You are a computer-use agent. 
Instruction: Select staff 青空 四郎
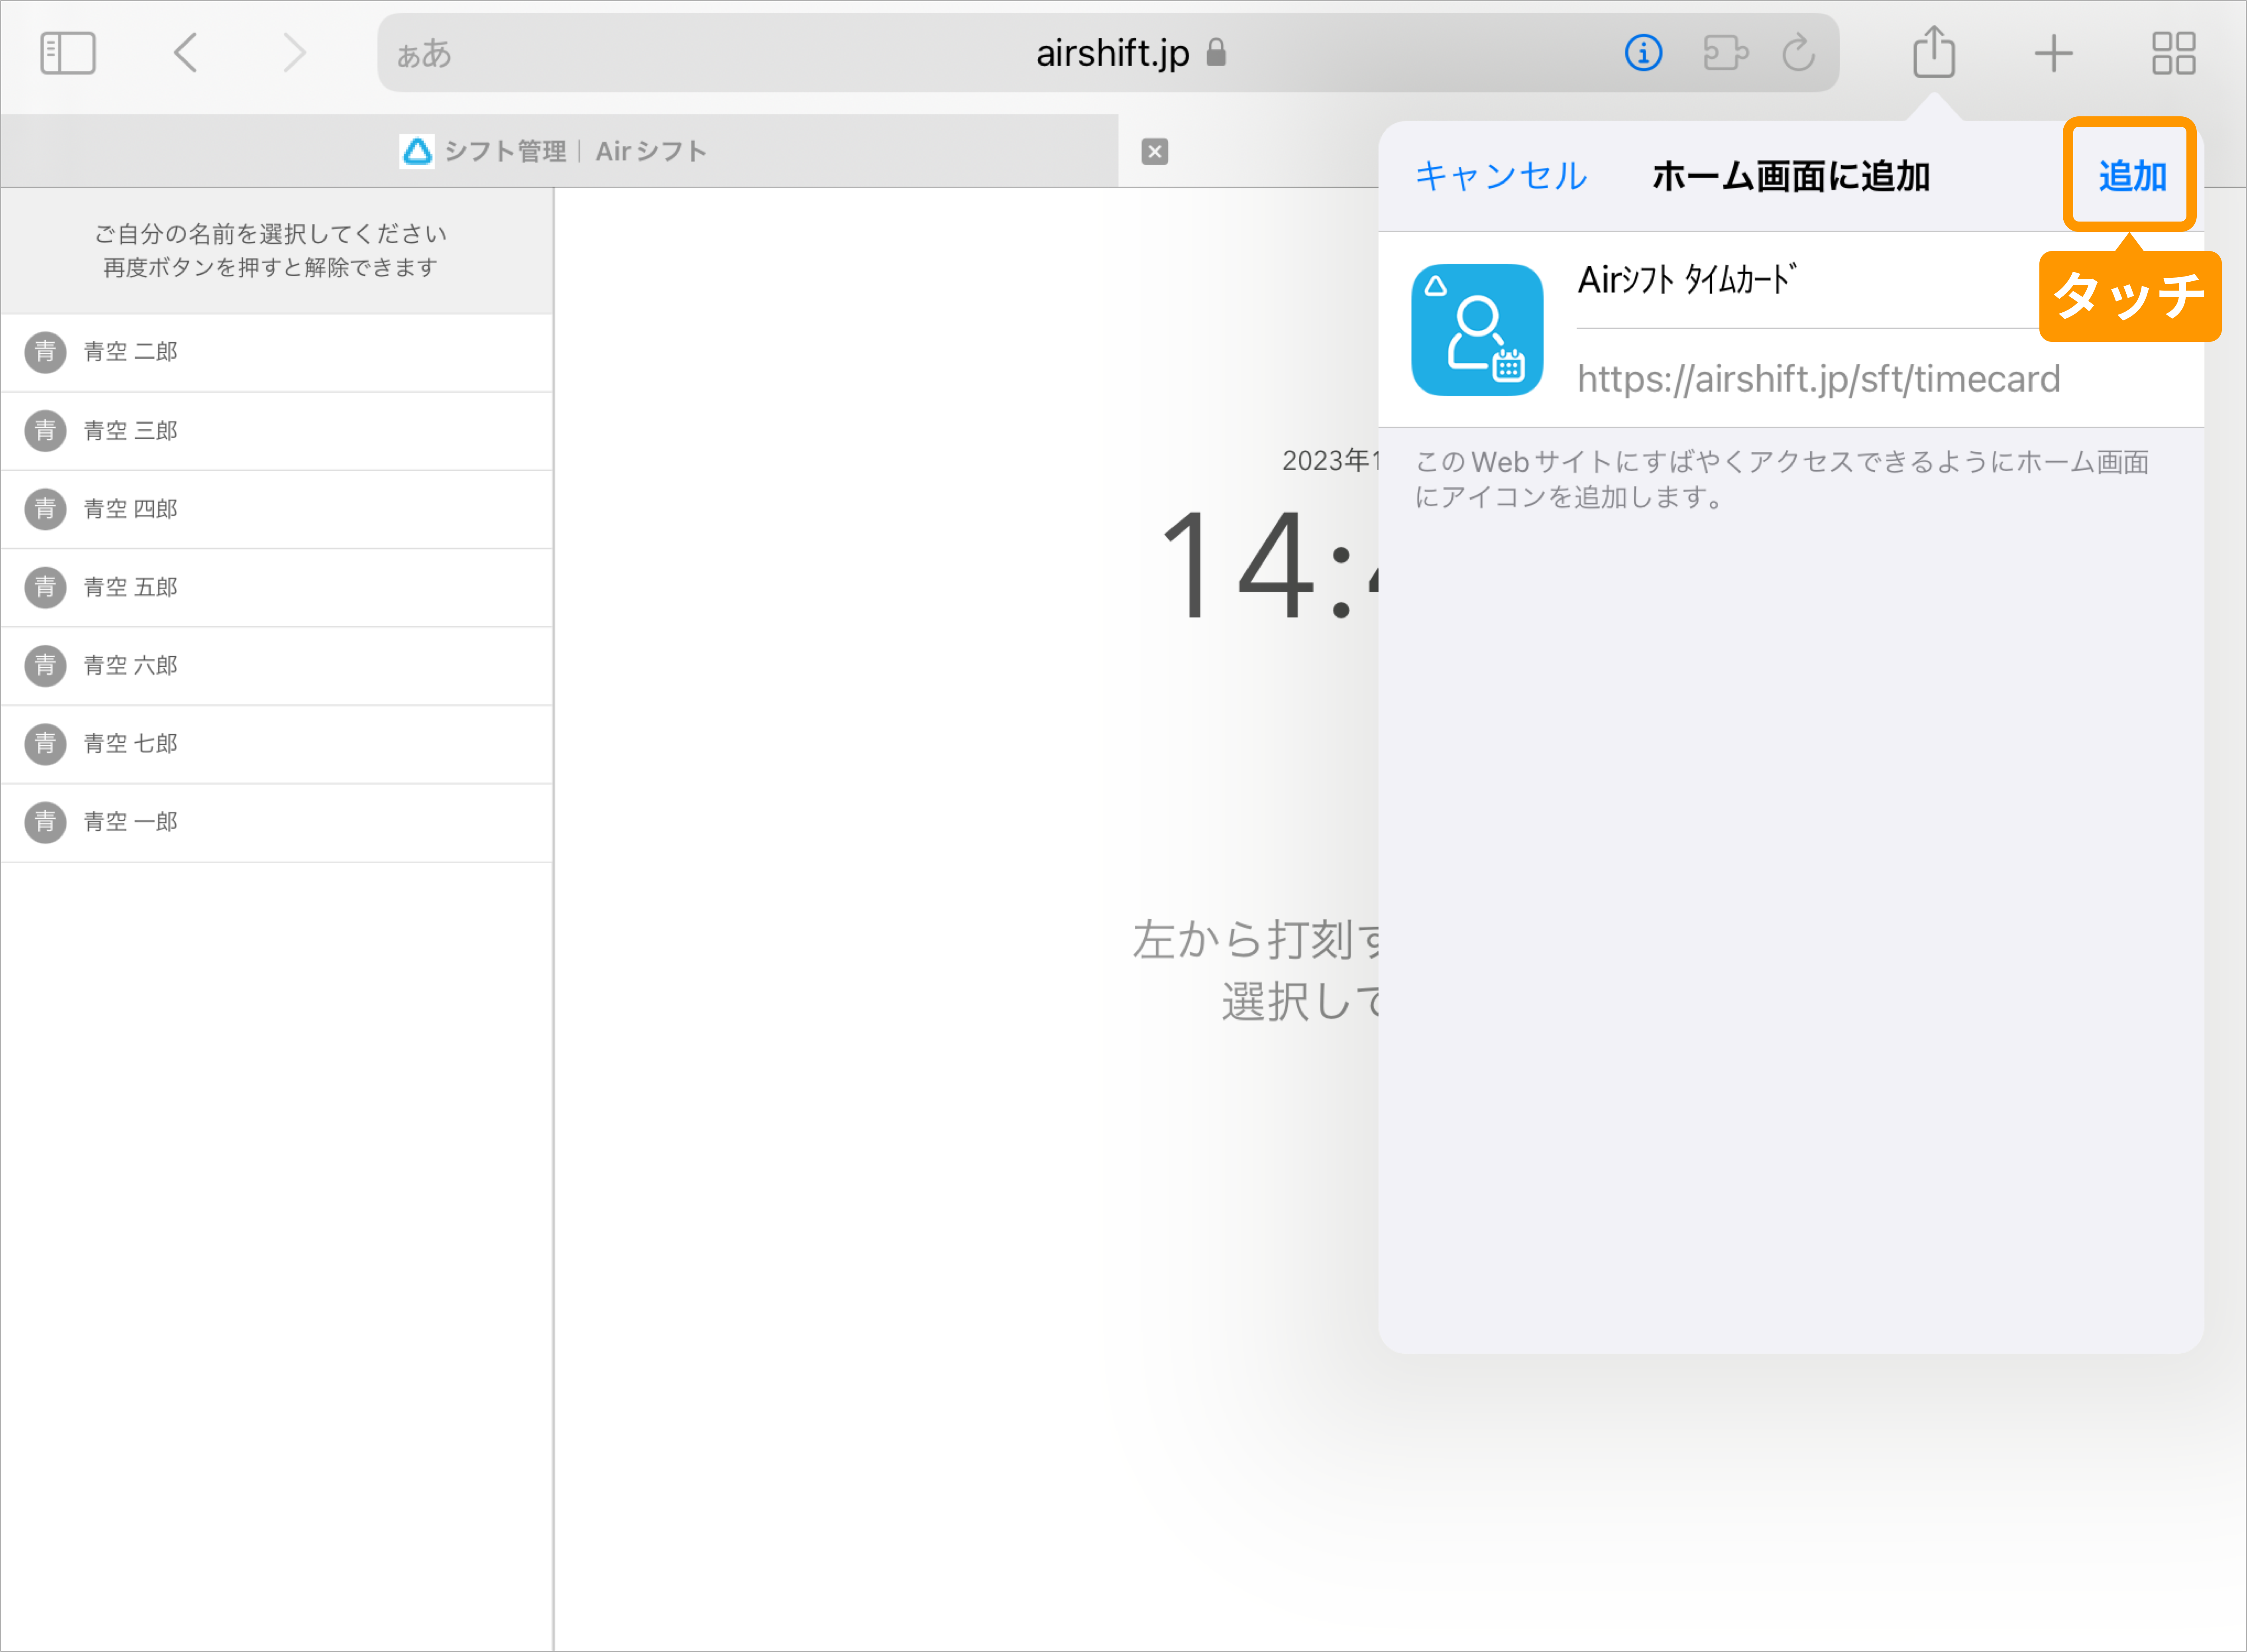point(277,509)
